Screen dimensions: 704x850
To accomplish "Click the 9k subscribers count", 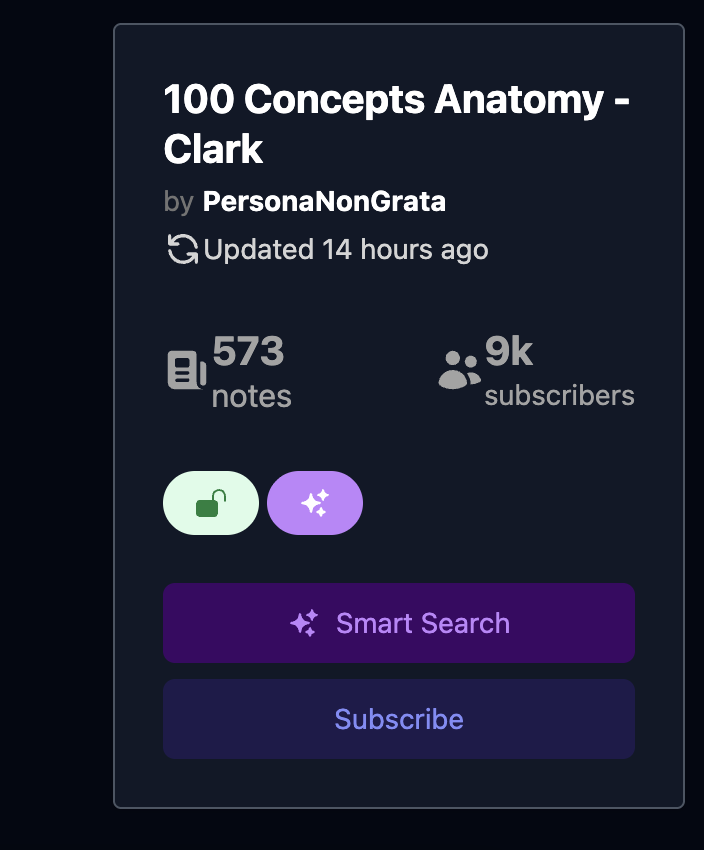I will click(509, 352).
